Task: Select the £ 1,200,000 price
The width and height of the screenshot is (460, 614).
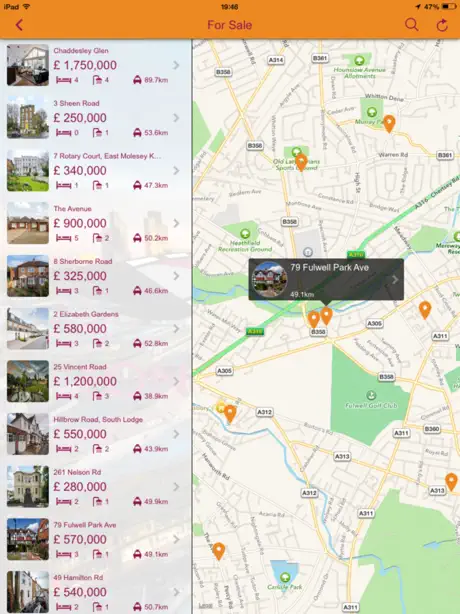Action: 85,381
